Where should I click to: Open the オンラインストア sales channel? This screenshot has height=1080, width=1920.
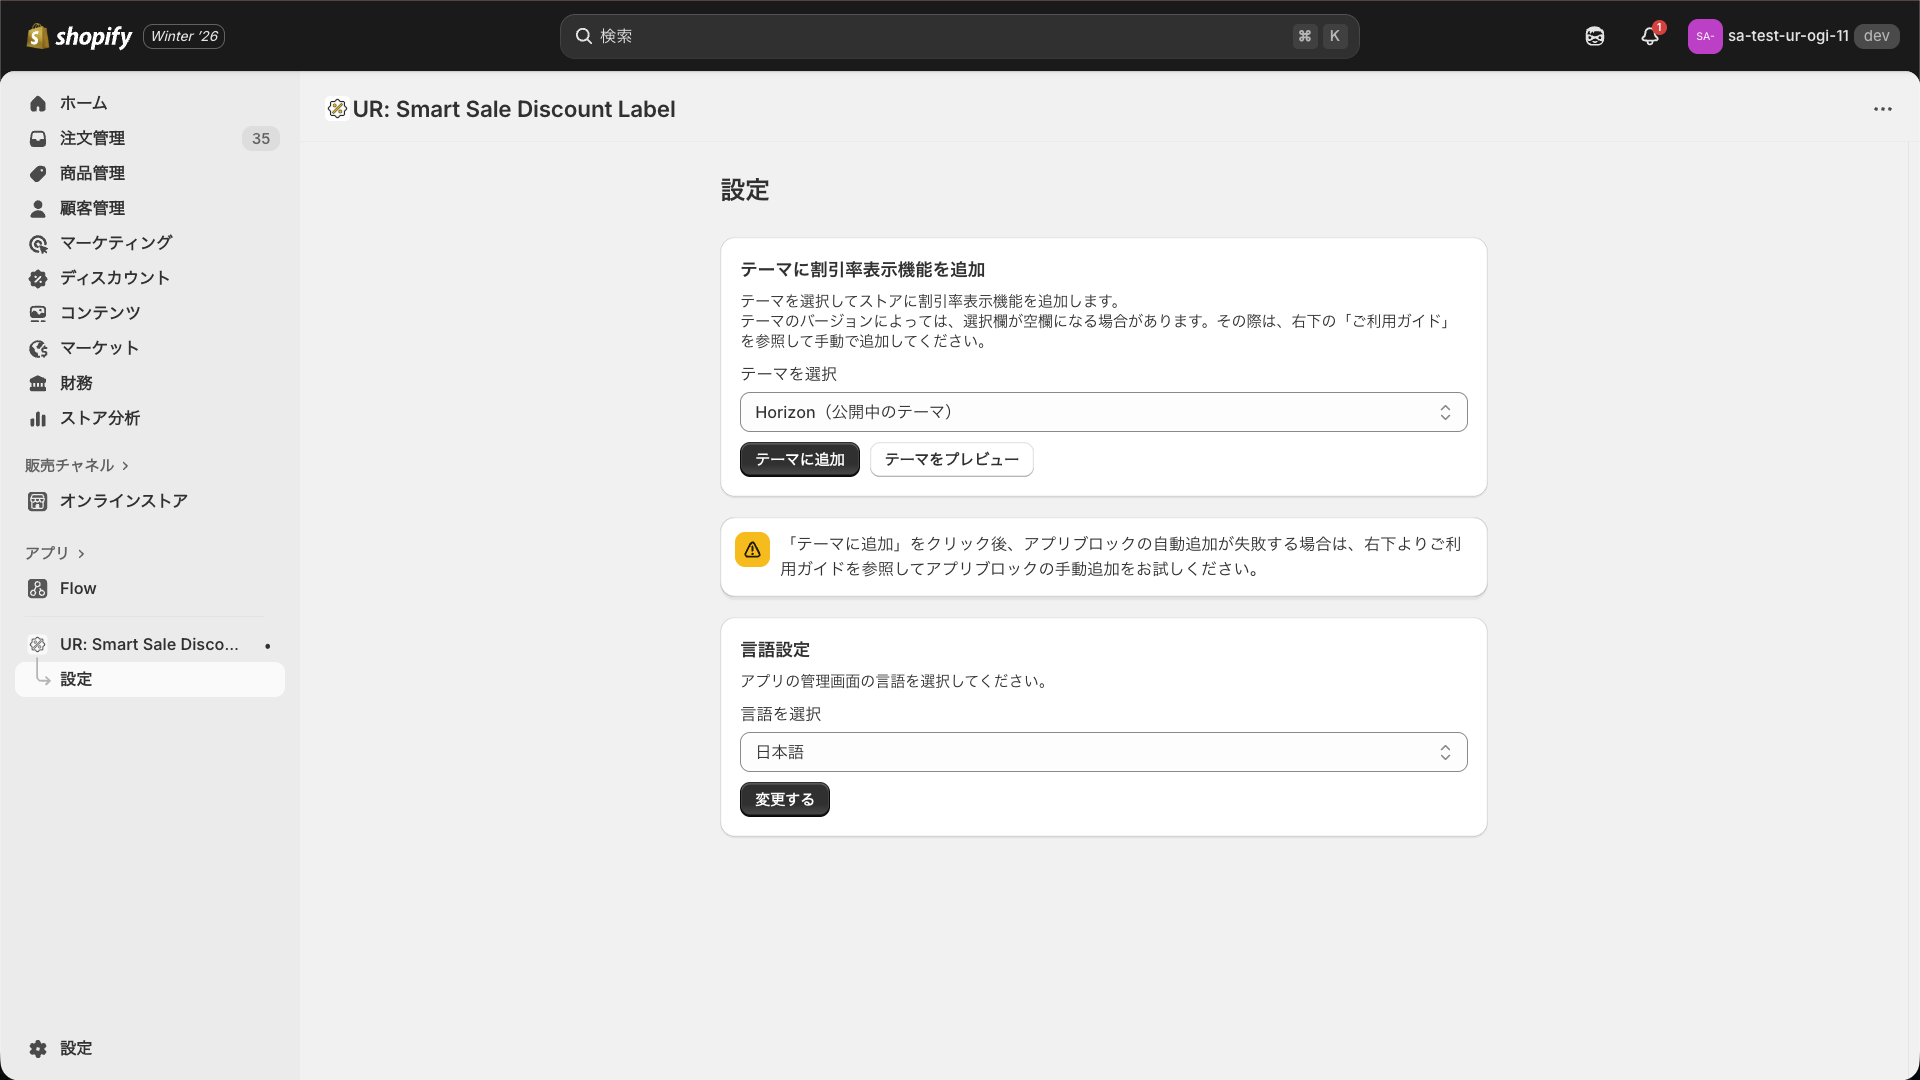tap(122, 501)
